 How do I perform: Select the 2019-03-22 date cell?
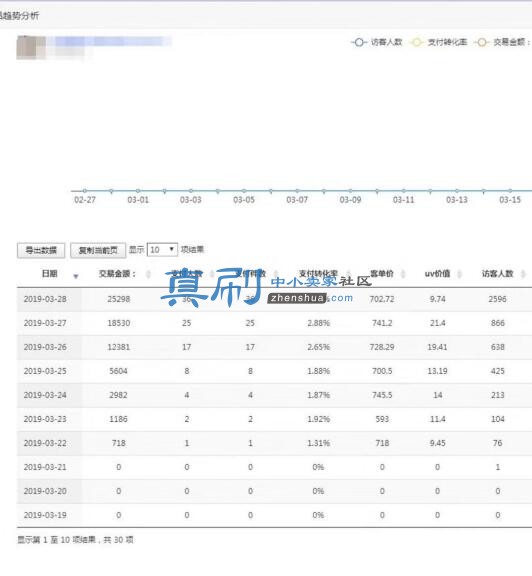tap(45, 443)
